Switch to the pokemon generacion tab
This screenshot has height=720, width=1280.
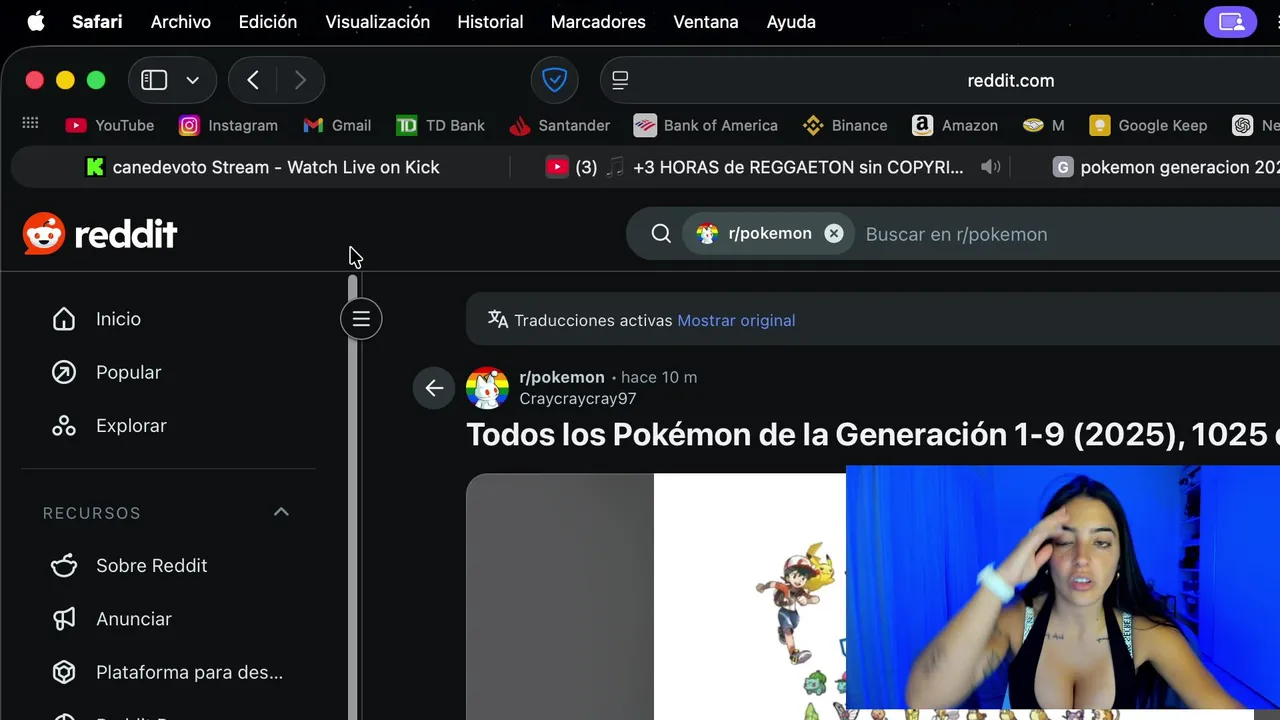click(1165, 167)
